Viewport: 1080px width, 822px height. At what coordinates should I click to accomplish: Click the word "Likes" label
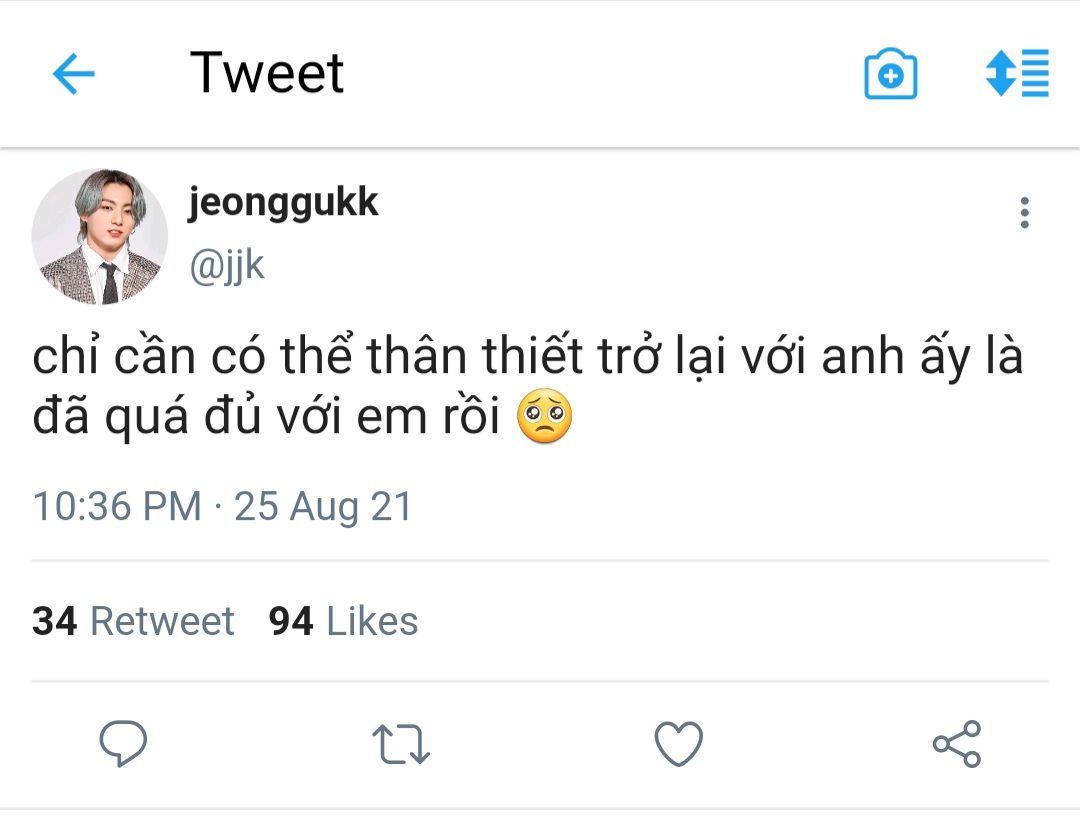[x=372, y=621]
